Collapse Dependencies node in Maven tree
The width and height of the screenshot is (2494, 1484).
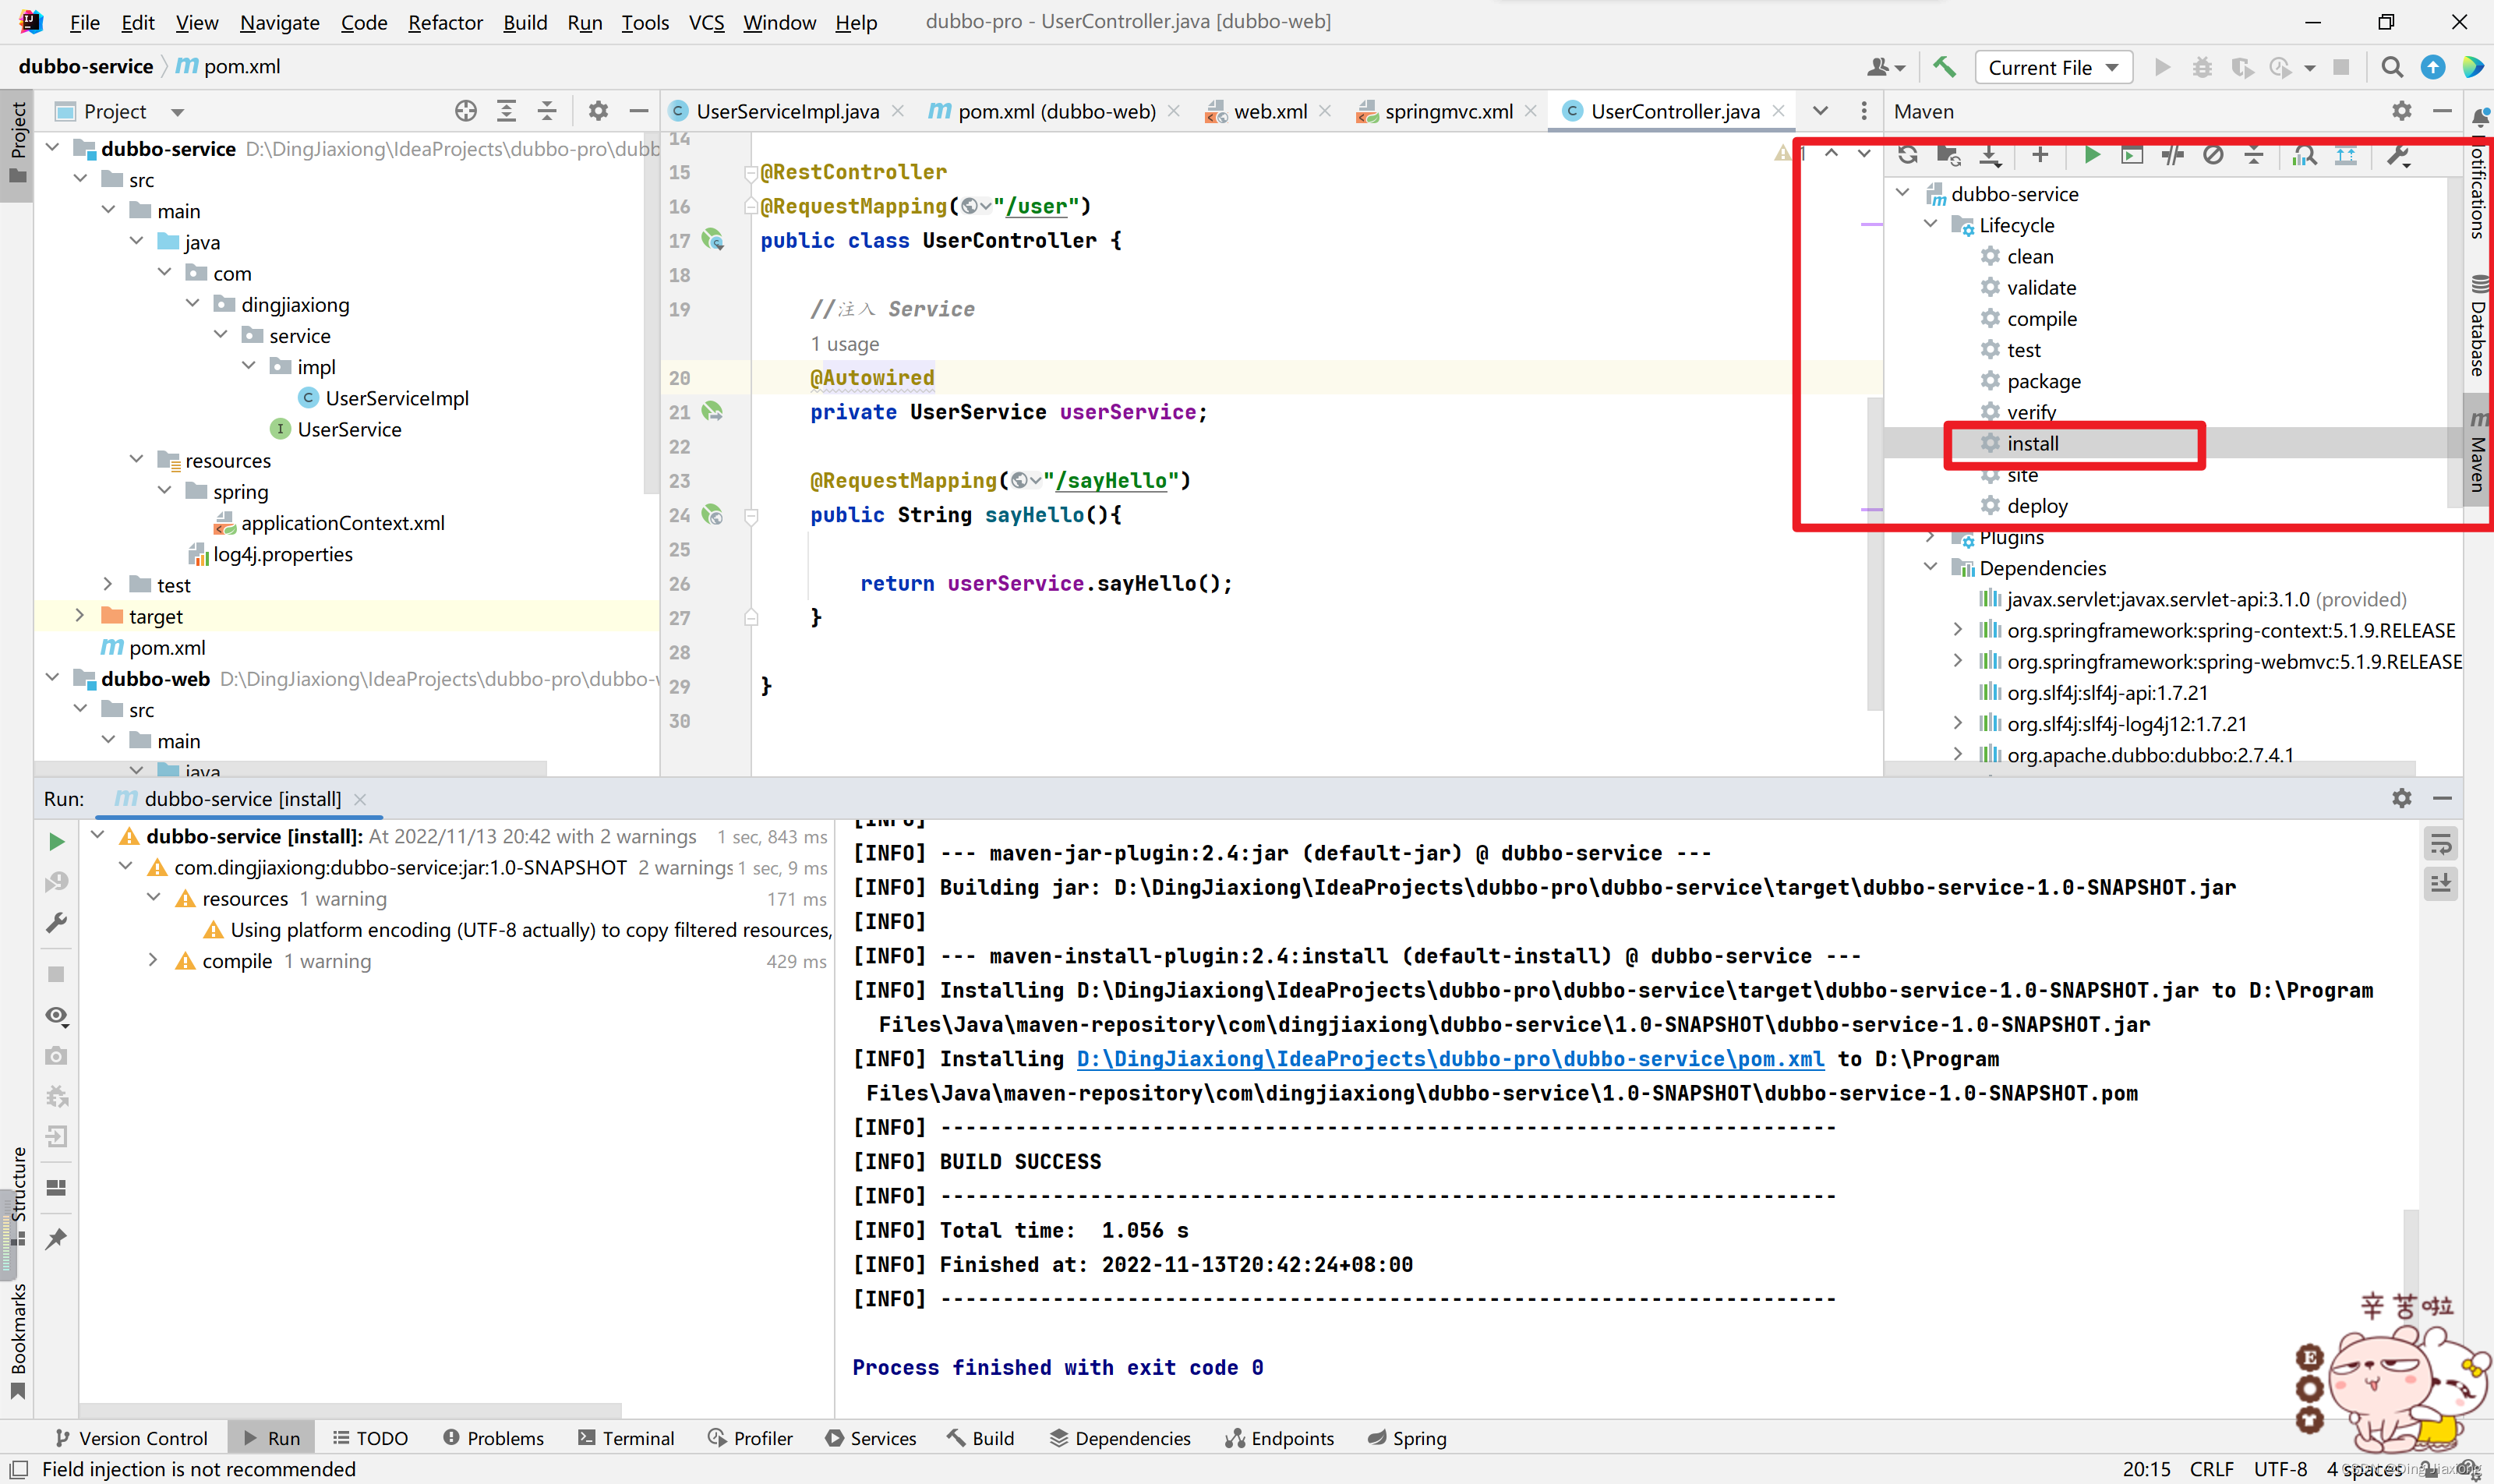tap(1931, 567)
